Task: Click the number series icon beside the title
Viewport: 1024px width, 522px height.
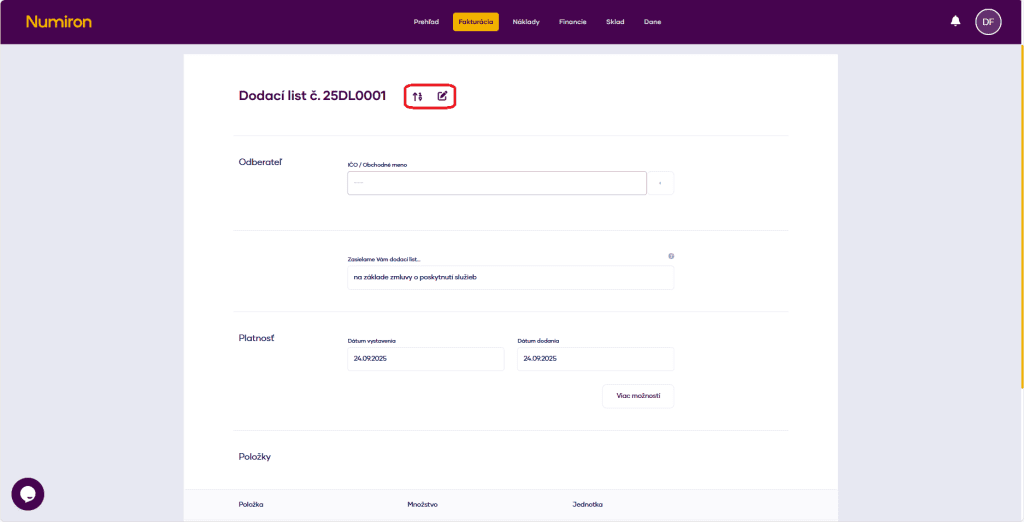Action: (x=418, y=96)
